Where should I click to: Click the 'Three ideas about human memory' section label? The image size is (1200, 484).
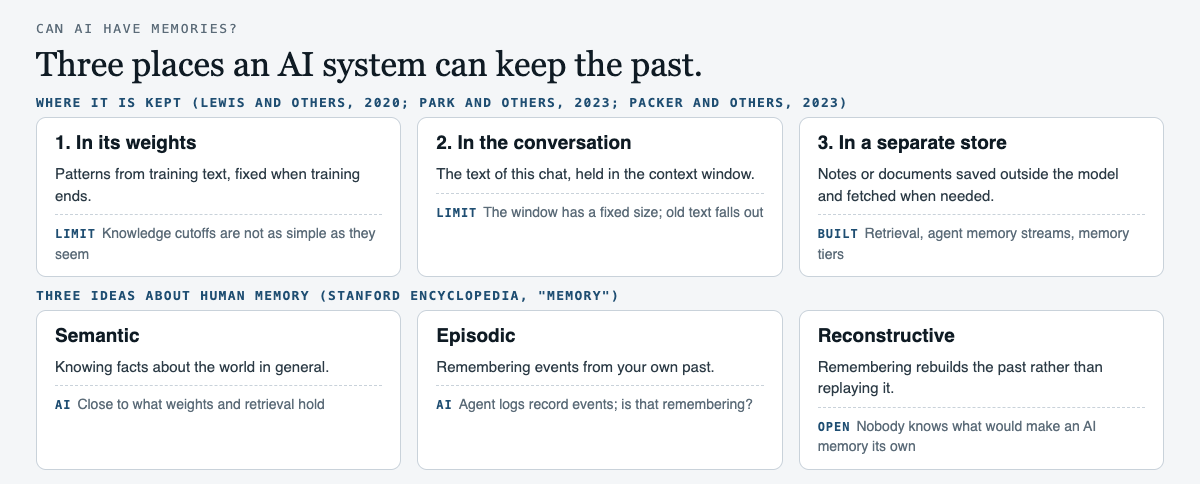click(x=328, y=296)
